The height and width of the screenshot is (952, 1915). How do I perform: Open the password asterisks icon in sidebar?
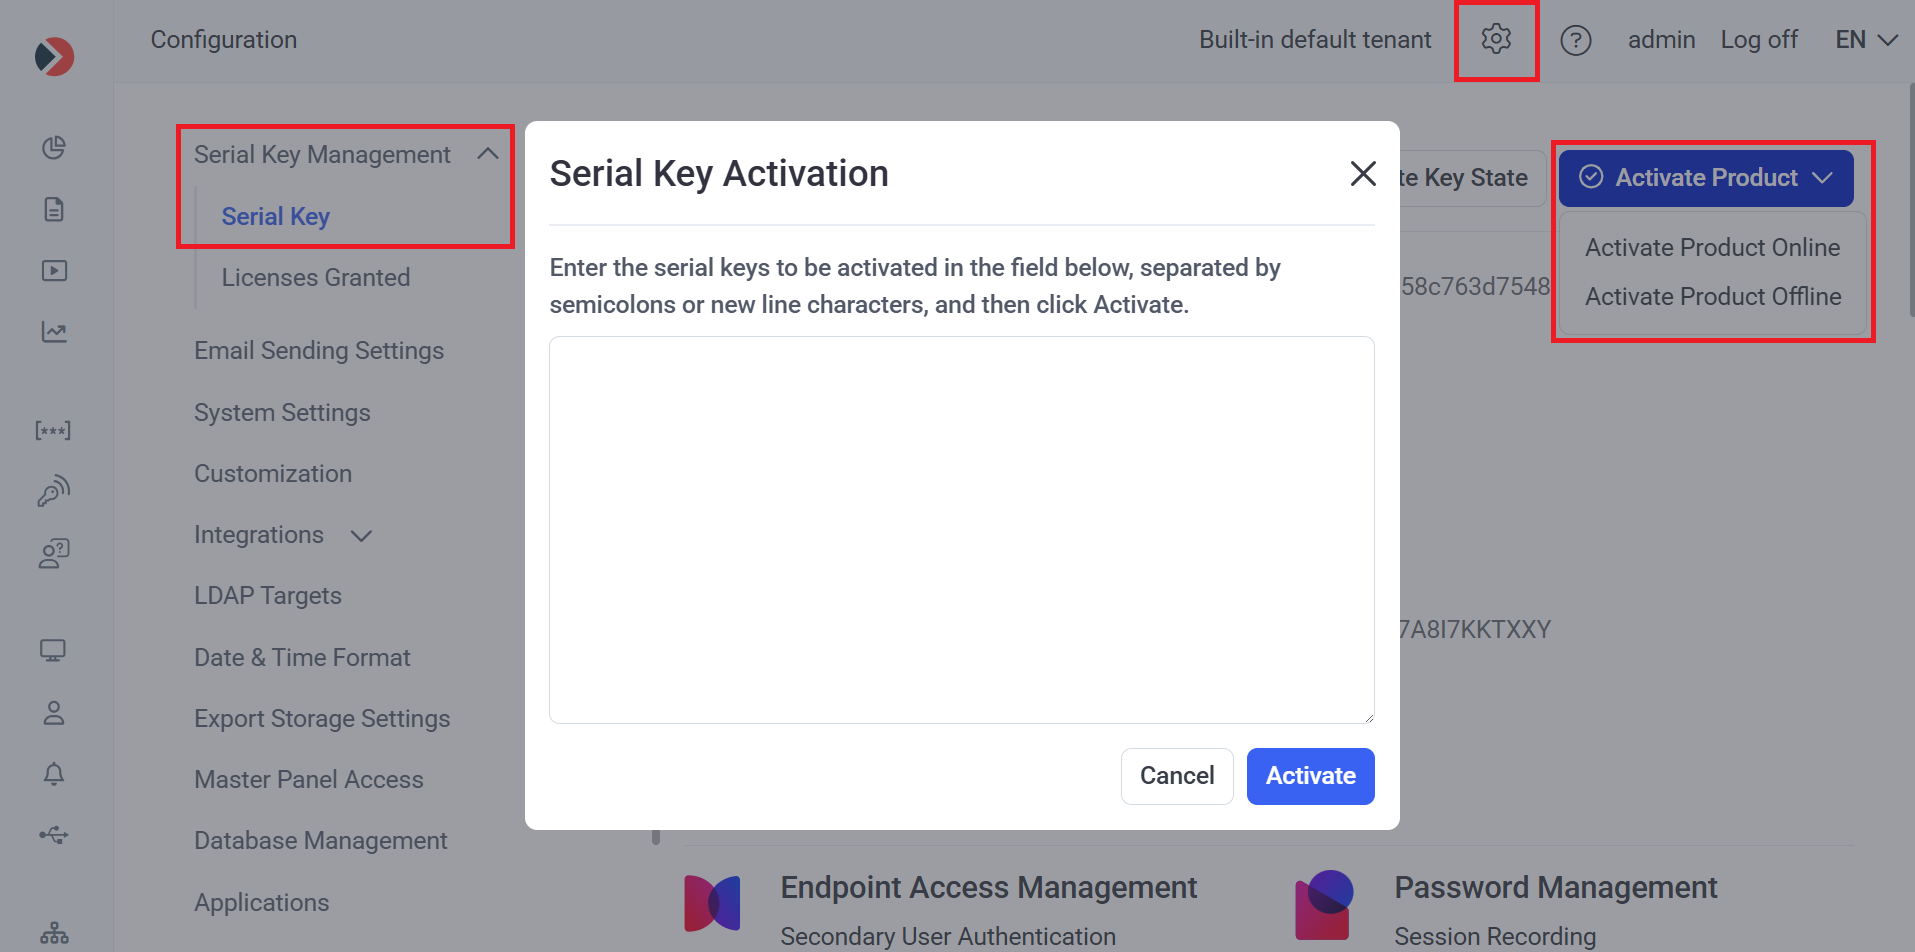coord(53,431)
